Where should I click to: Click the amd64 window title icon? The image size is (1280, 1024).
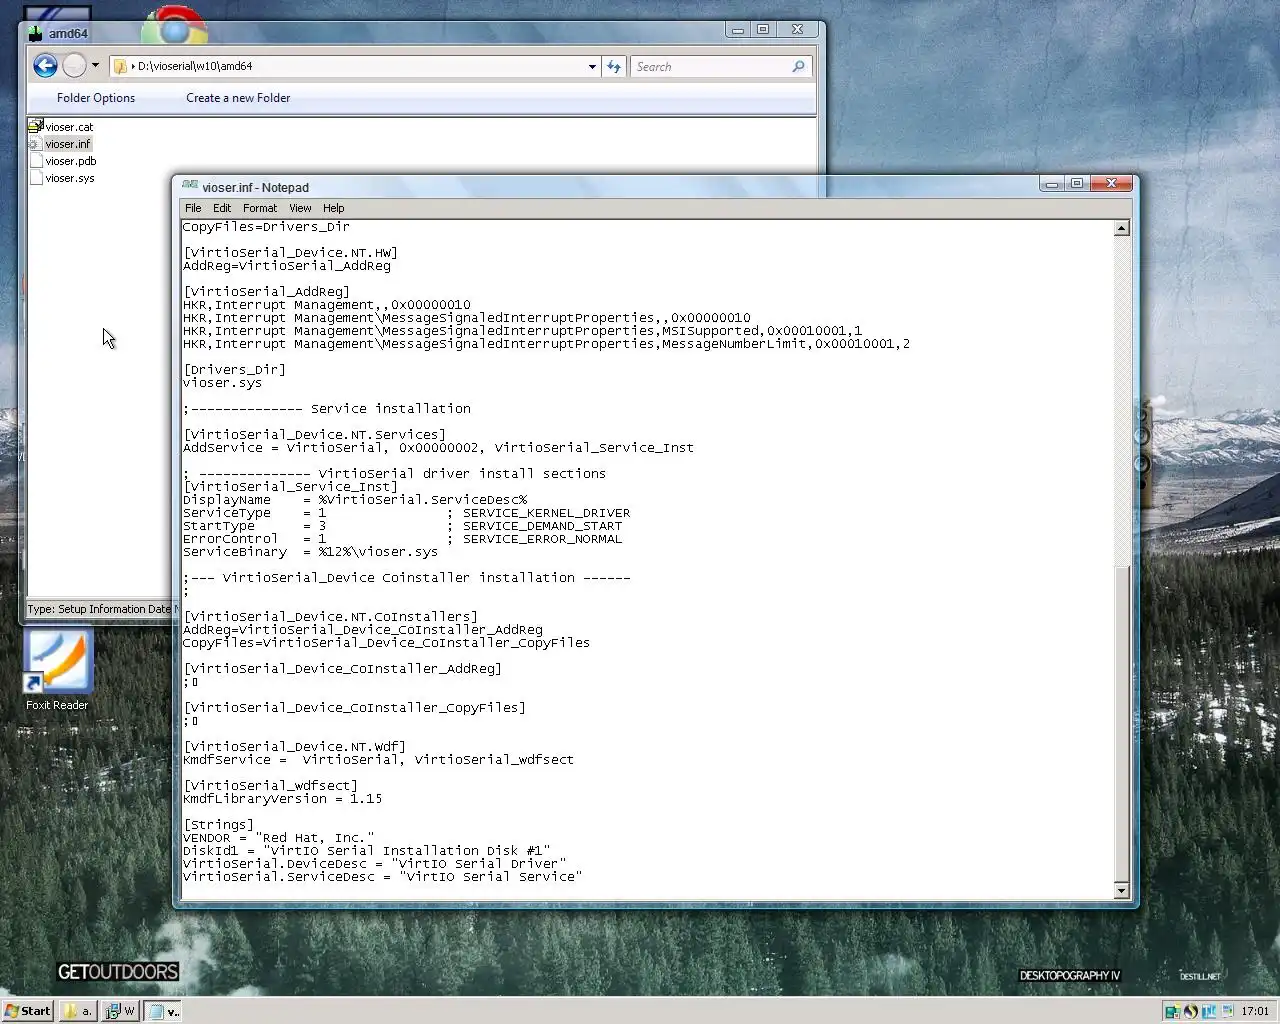point(36,33)
